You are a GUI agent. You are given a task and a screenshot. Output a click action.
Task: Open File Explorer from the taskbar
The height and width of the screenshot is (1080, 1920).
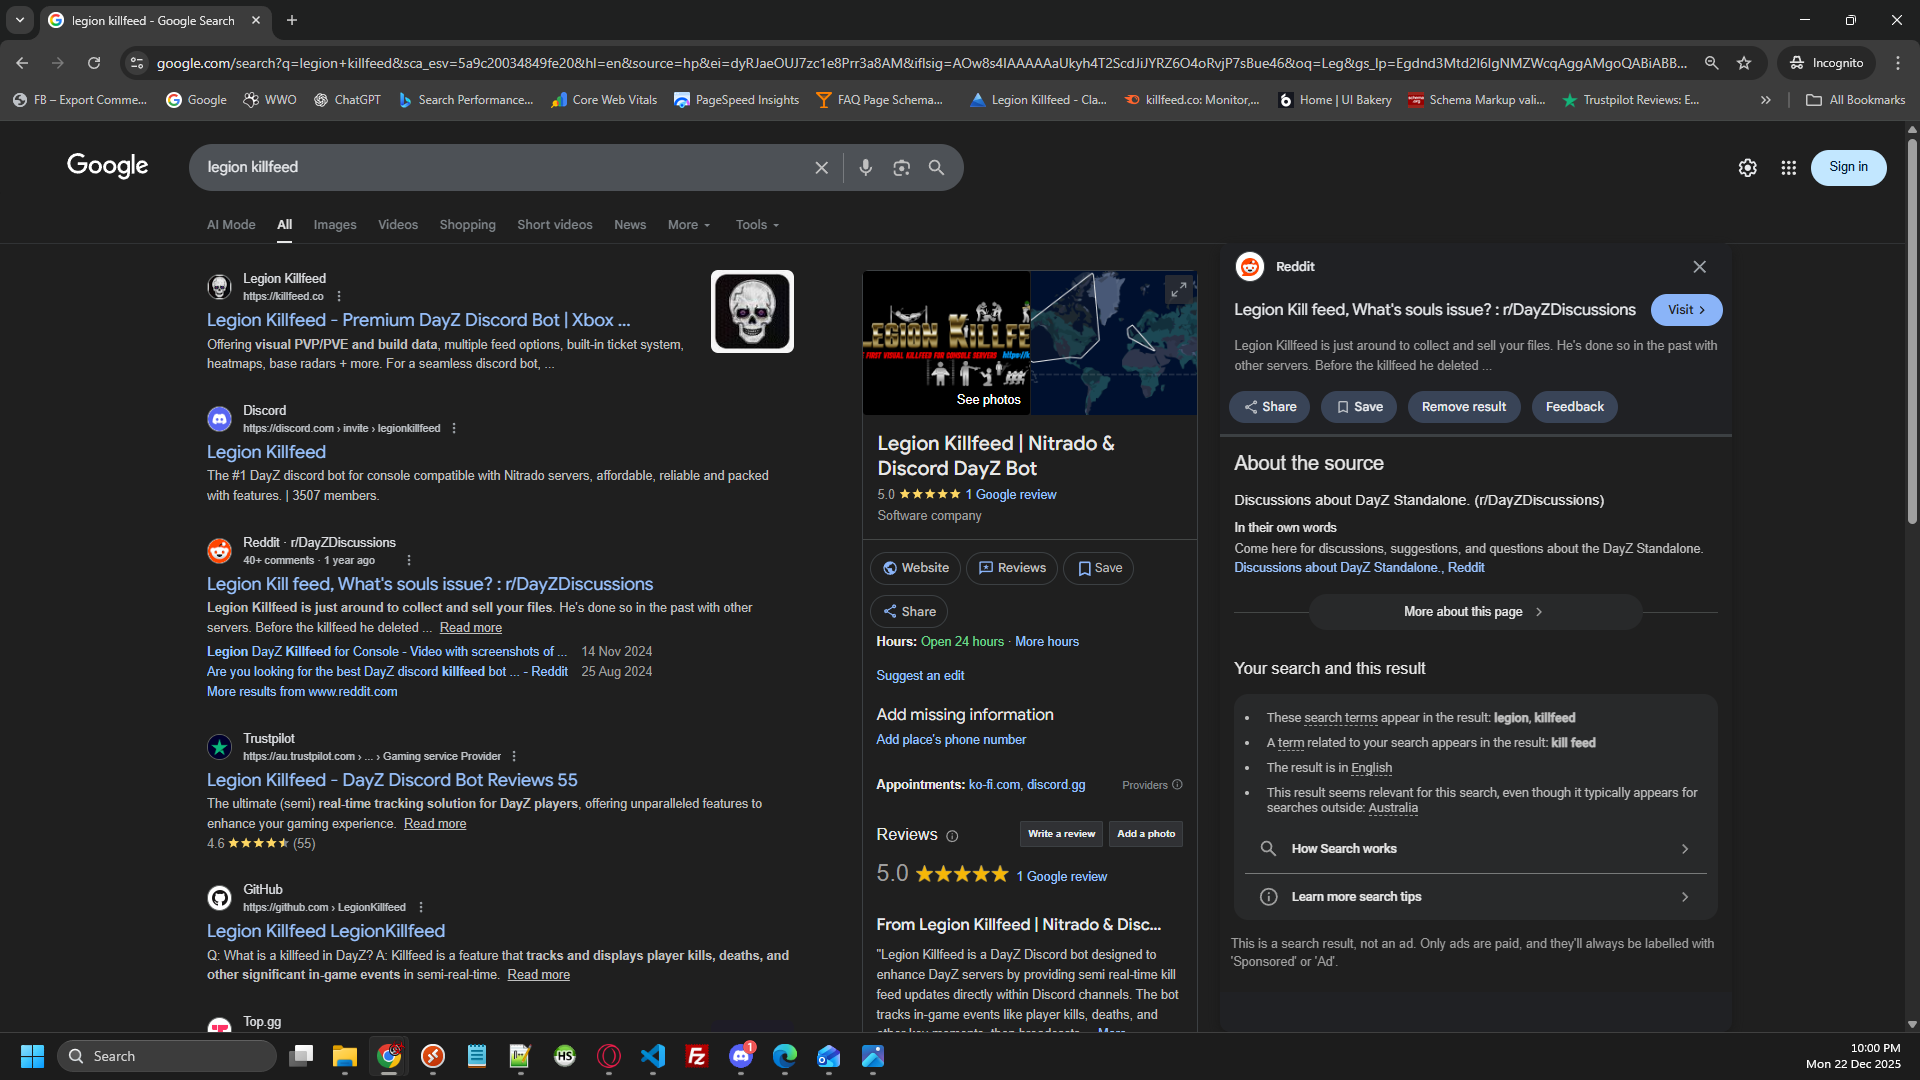click(345, 1056)
